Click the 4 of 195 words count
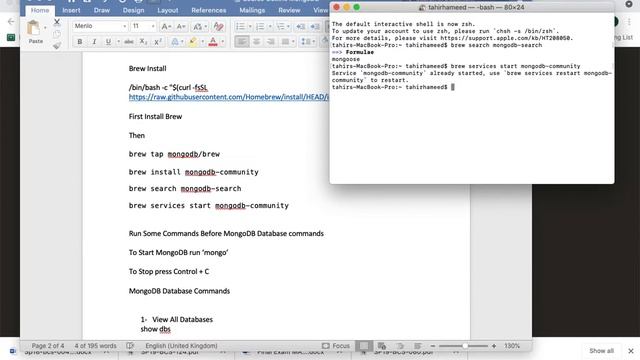The width and height of the screenshot is (640, 360). [x=96, y=346]
